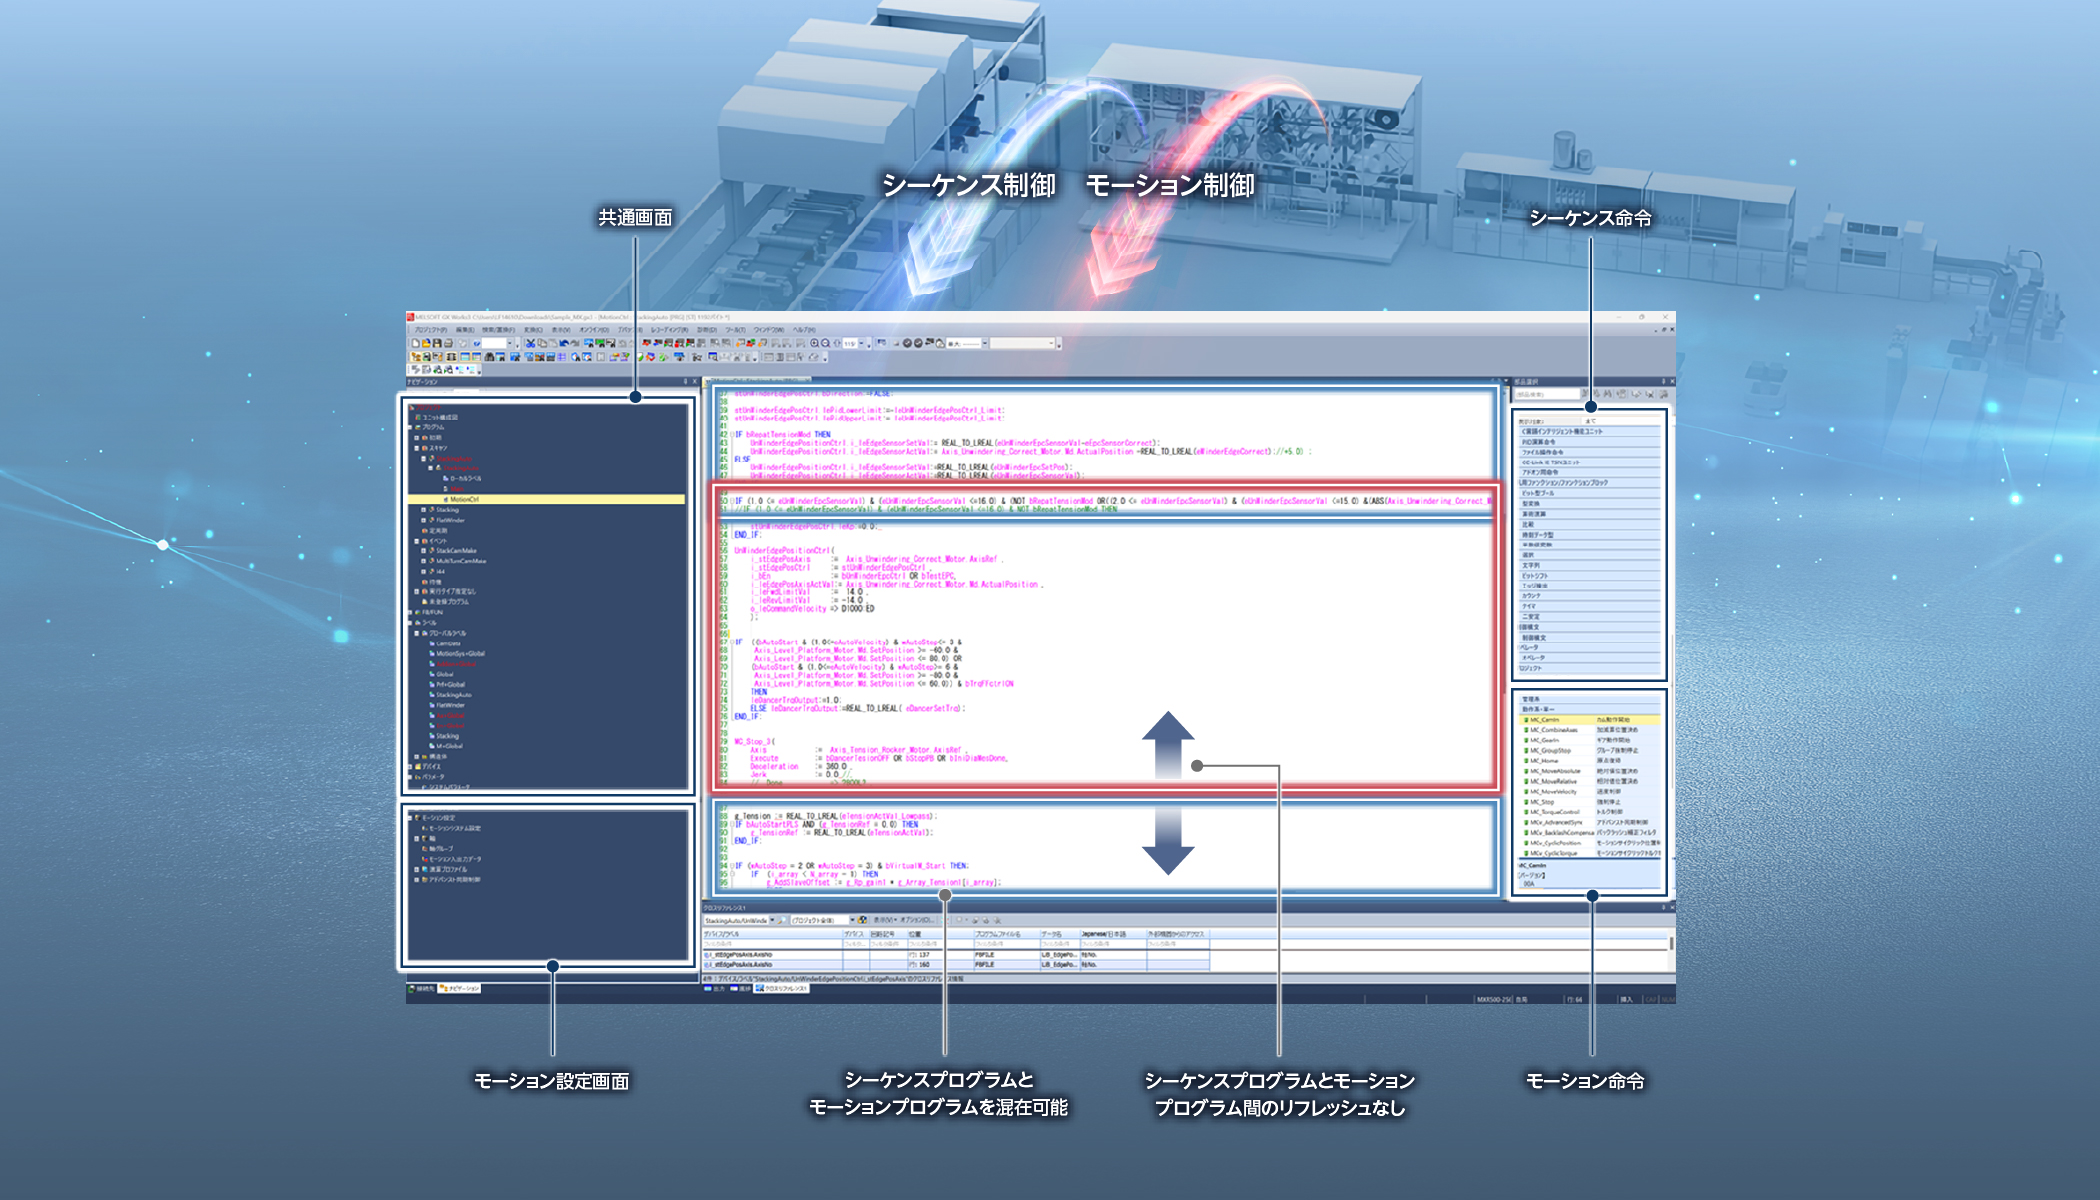Select MotionCtrl in the navigation tree

click(x=464, y=499)
